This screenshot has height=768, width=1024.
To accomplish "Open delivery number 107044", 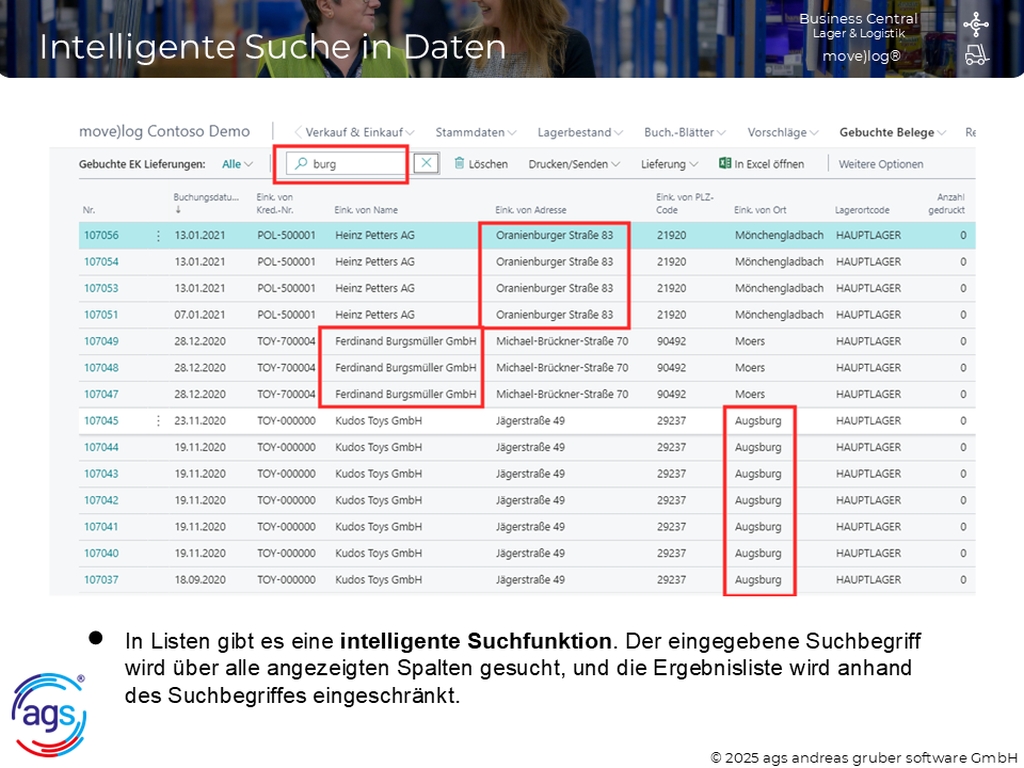I will (x=101, y=447).
